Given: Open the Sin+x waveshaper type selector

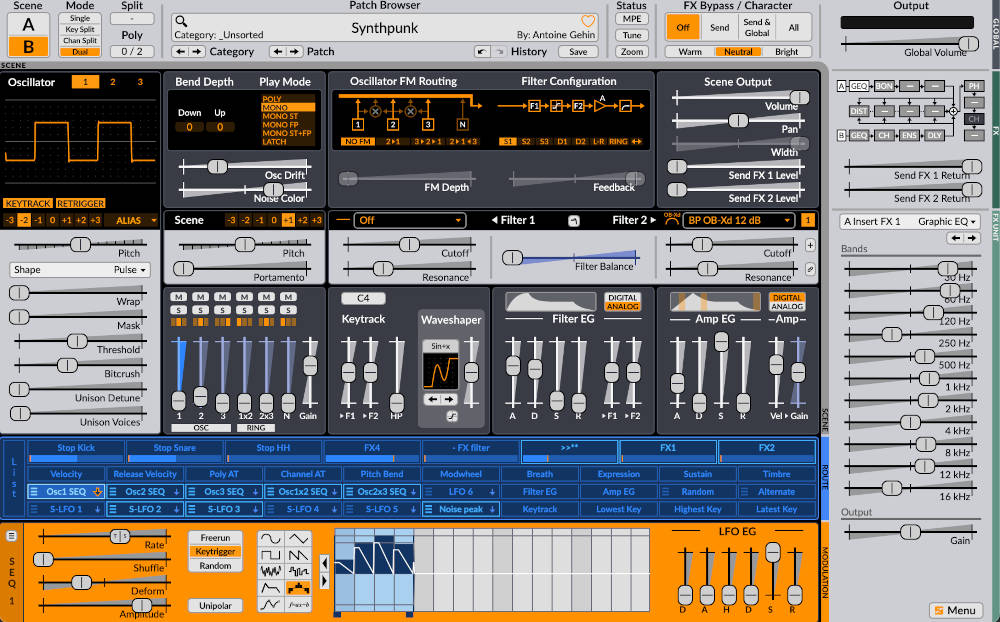Looking at the screenshot, I should 441,346.
